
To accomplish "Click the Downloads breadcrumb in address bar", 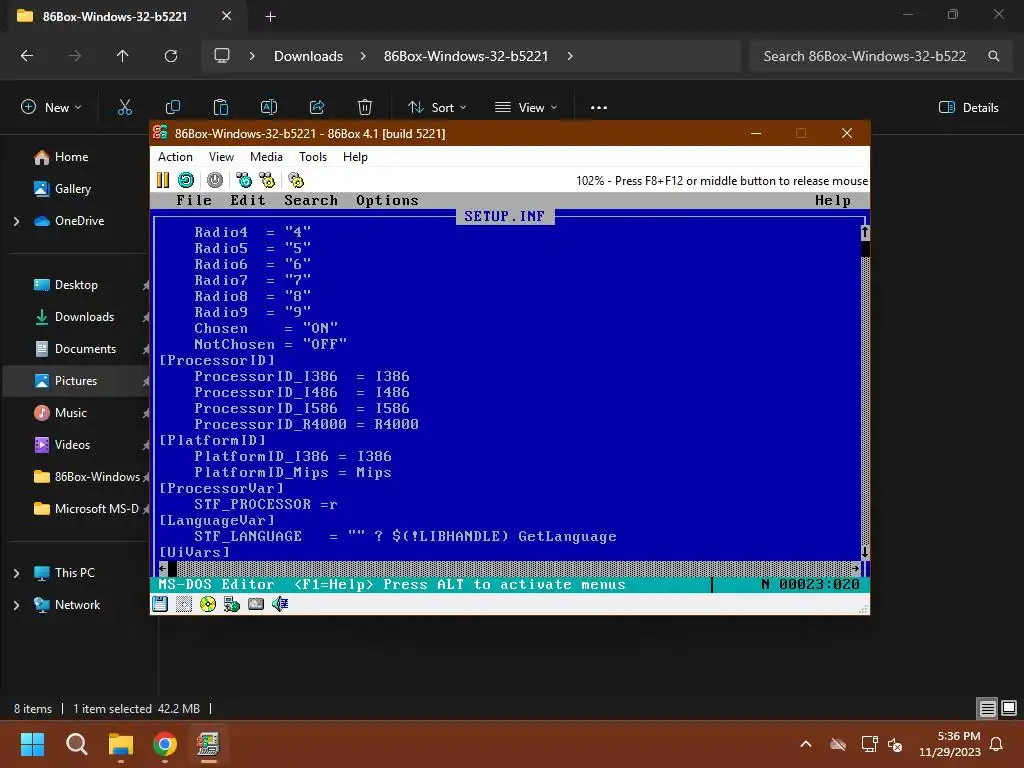I will coord(308,56).
